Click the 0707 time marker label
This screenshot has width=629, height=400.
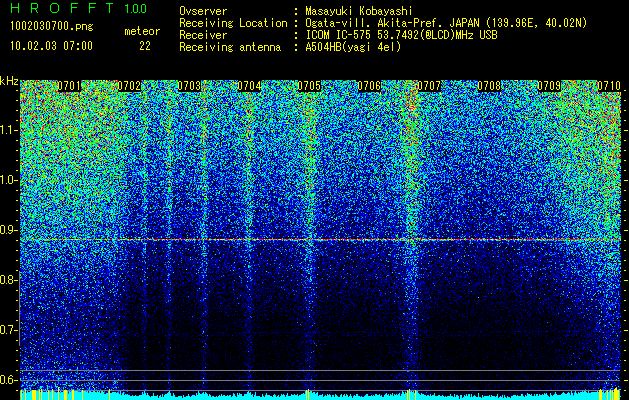(x=429, y=86)
